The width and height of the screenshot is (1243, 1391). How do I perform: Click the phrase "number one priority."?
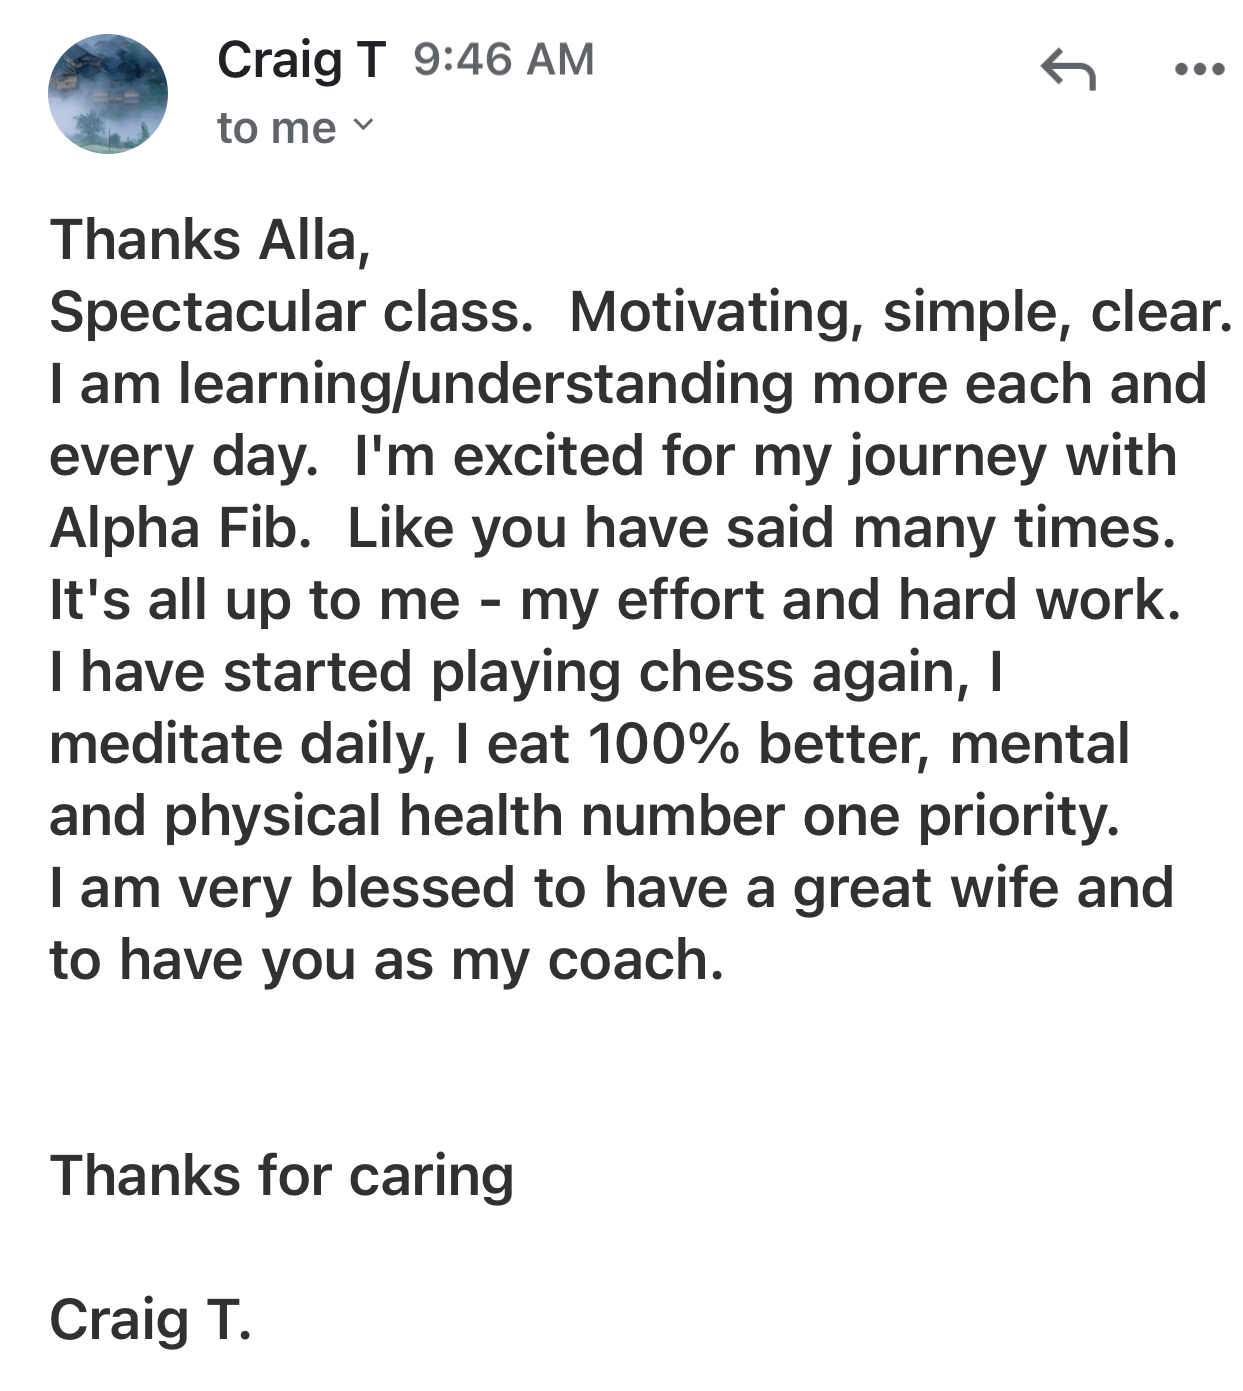click(850, 817)
